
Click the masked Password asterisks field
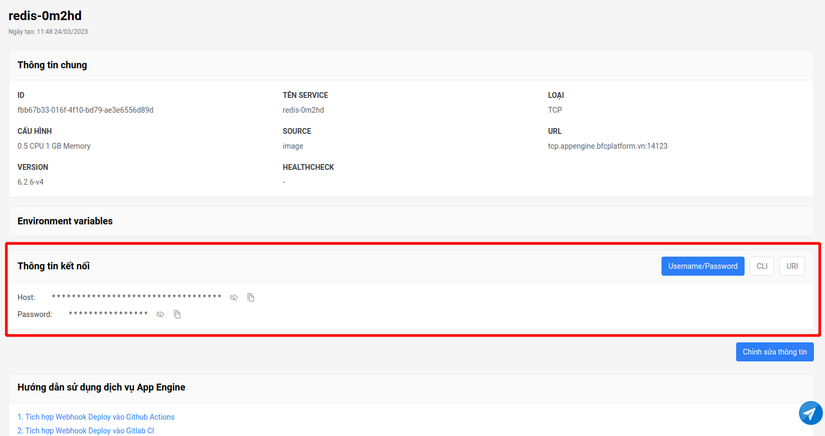point(108,314)
